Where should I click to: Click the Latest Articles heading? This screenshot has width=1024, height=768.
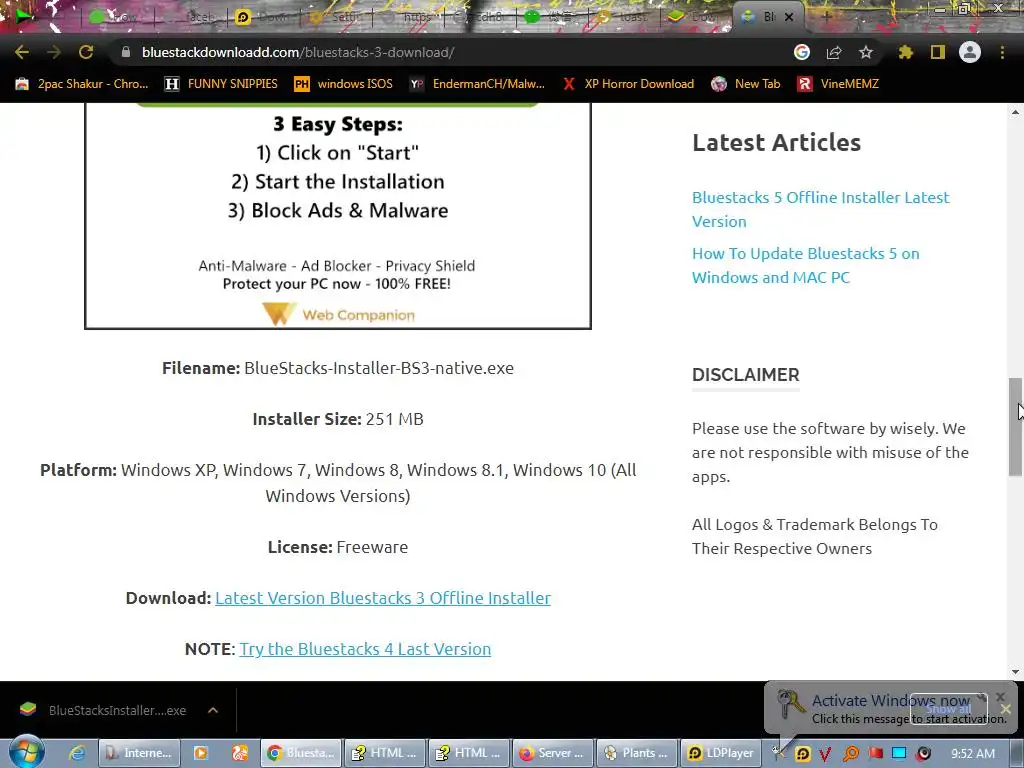tap(776, 142)
